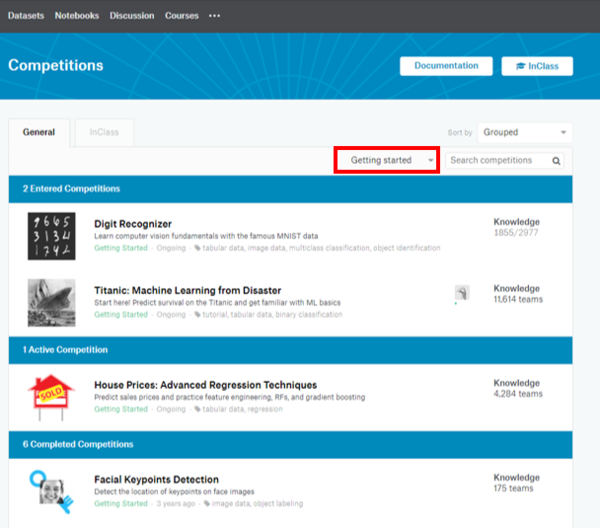This screenshot has width=600, height=528.
Task: Open the Datasets menu item
Action: [x=26, y=16]
